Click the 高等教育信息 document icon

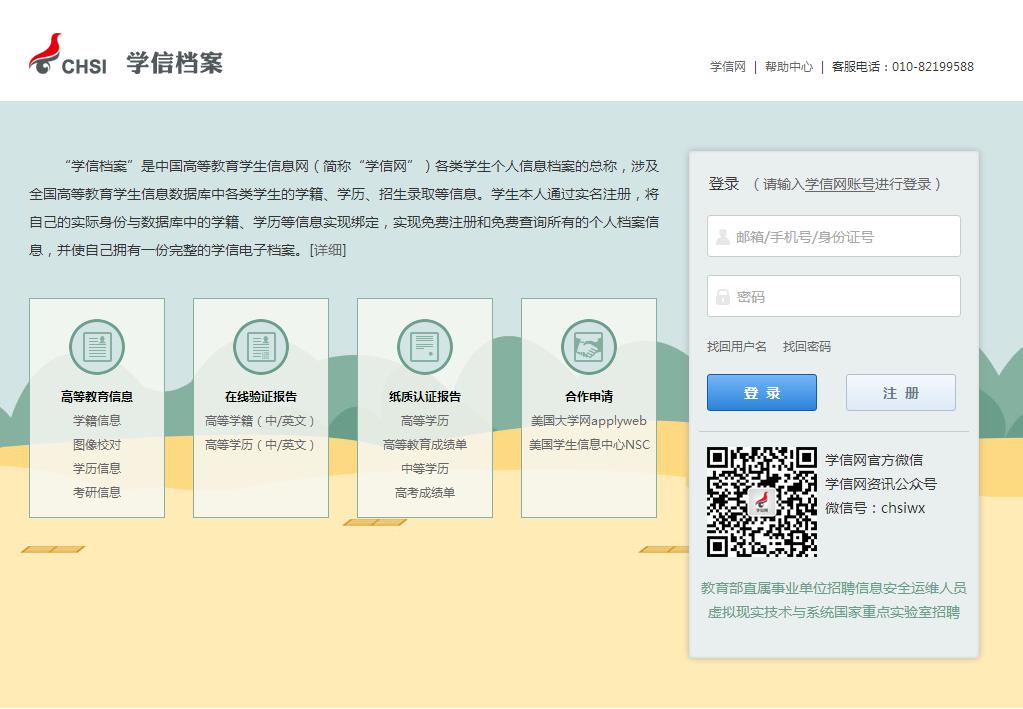click(97, 347)
